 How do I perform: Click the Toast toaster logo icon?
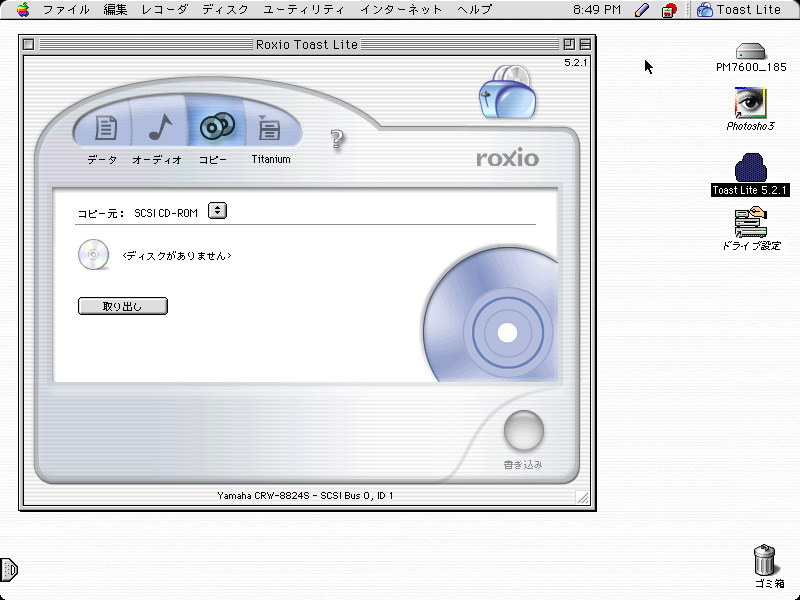508,92
